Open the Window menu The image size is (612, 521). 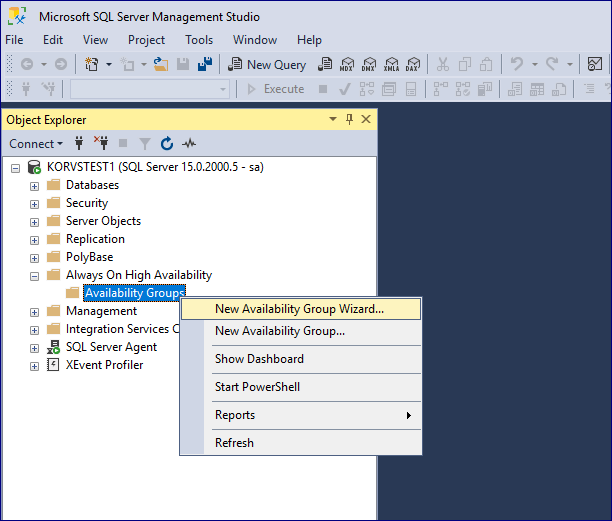tap(255, 40)
